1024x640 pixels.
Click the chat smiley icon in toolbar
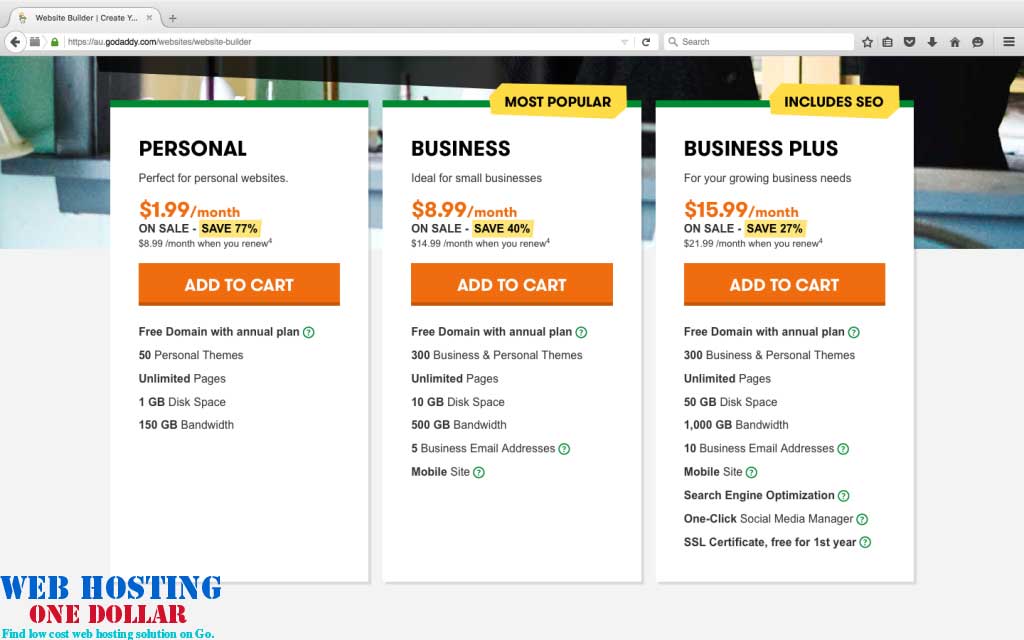pyautogui.click(x=978, y=42)
